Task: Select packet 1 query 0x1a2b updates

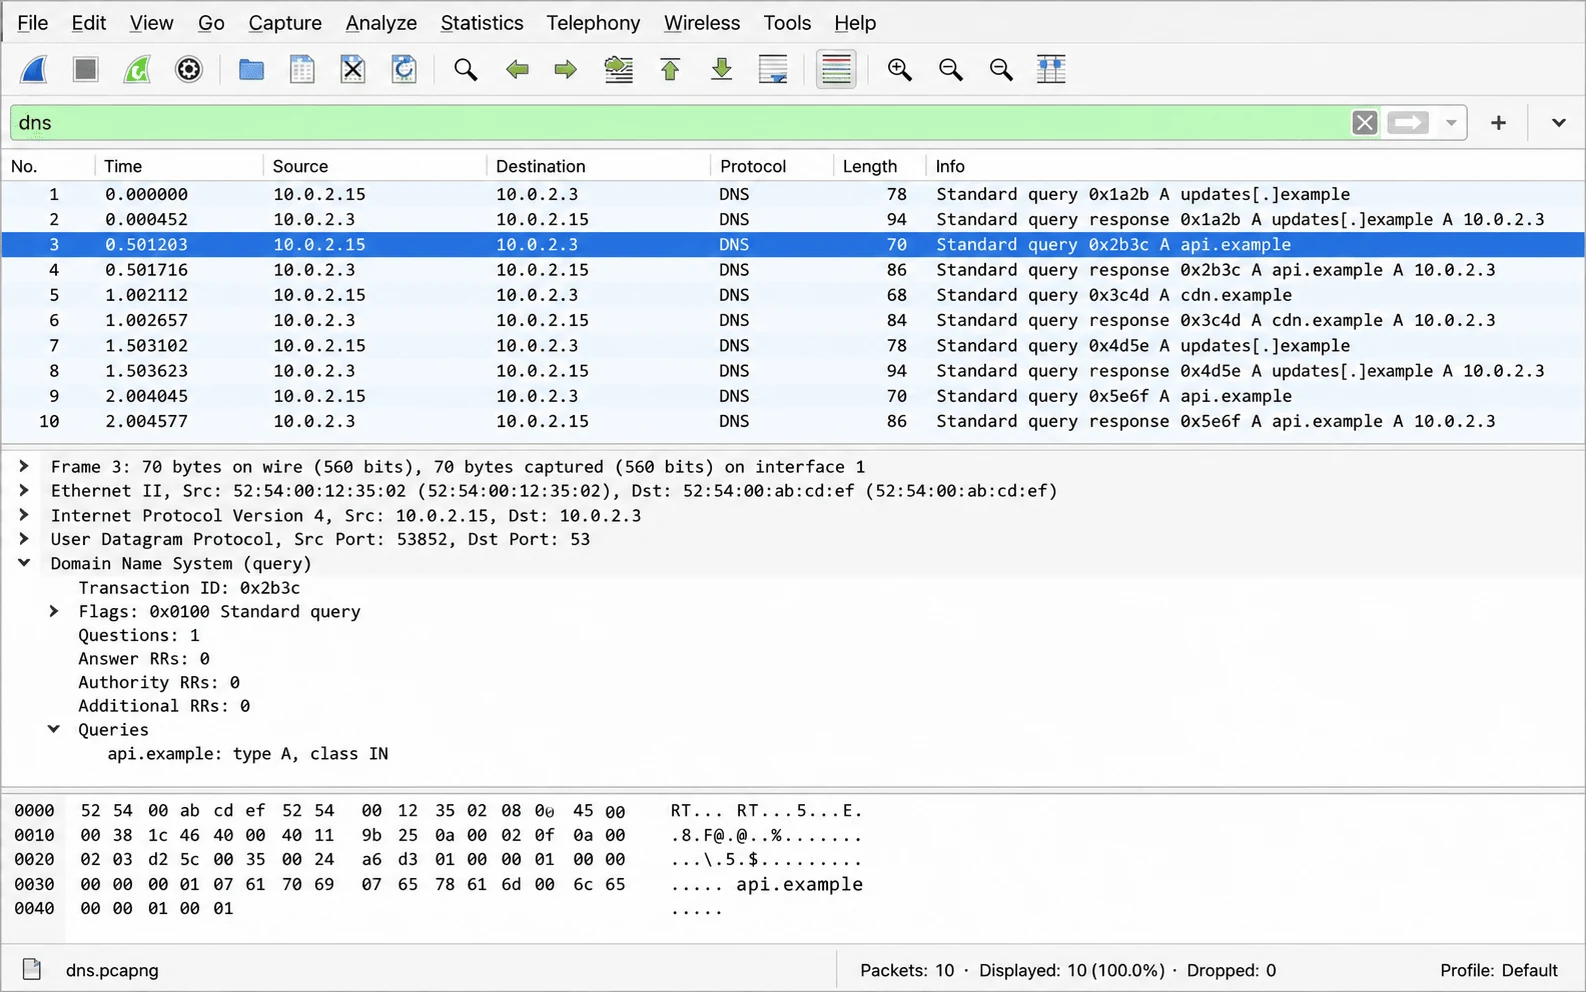Action: (x=793, y=194)
